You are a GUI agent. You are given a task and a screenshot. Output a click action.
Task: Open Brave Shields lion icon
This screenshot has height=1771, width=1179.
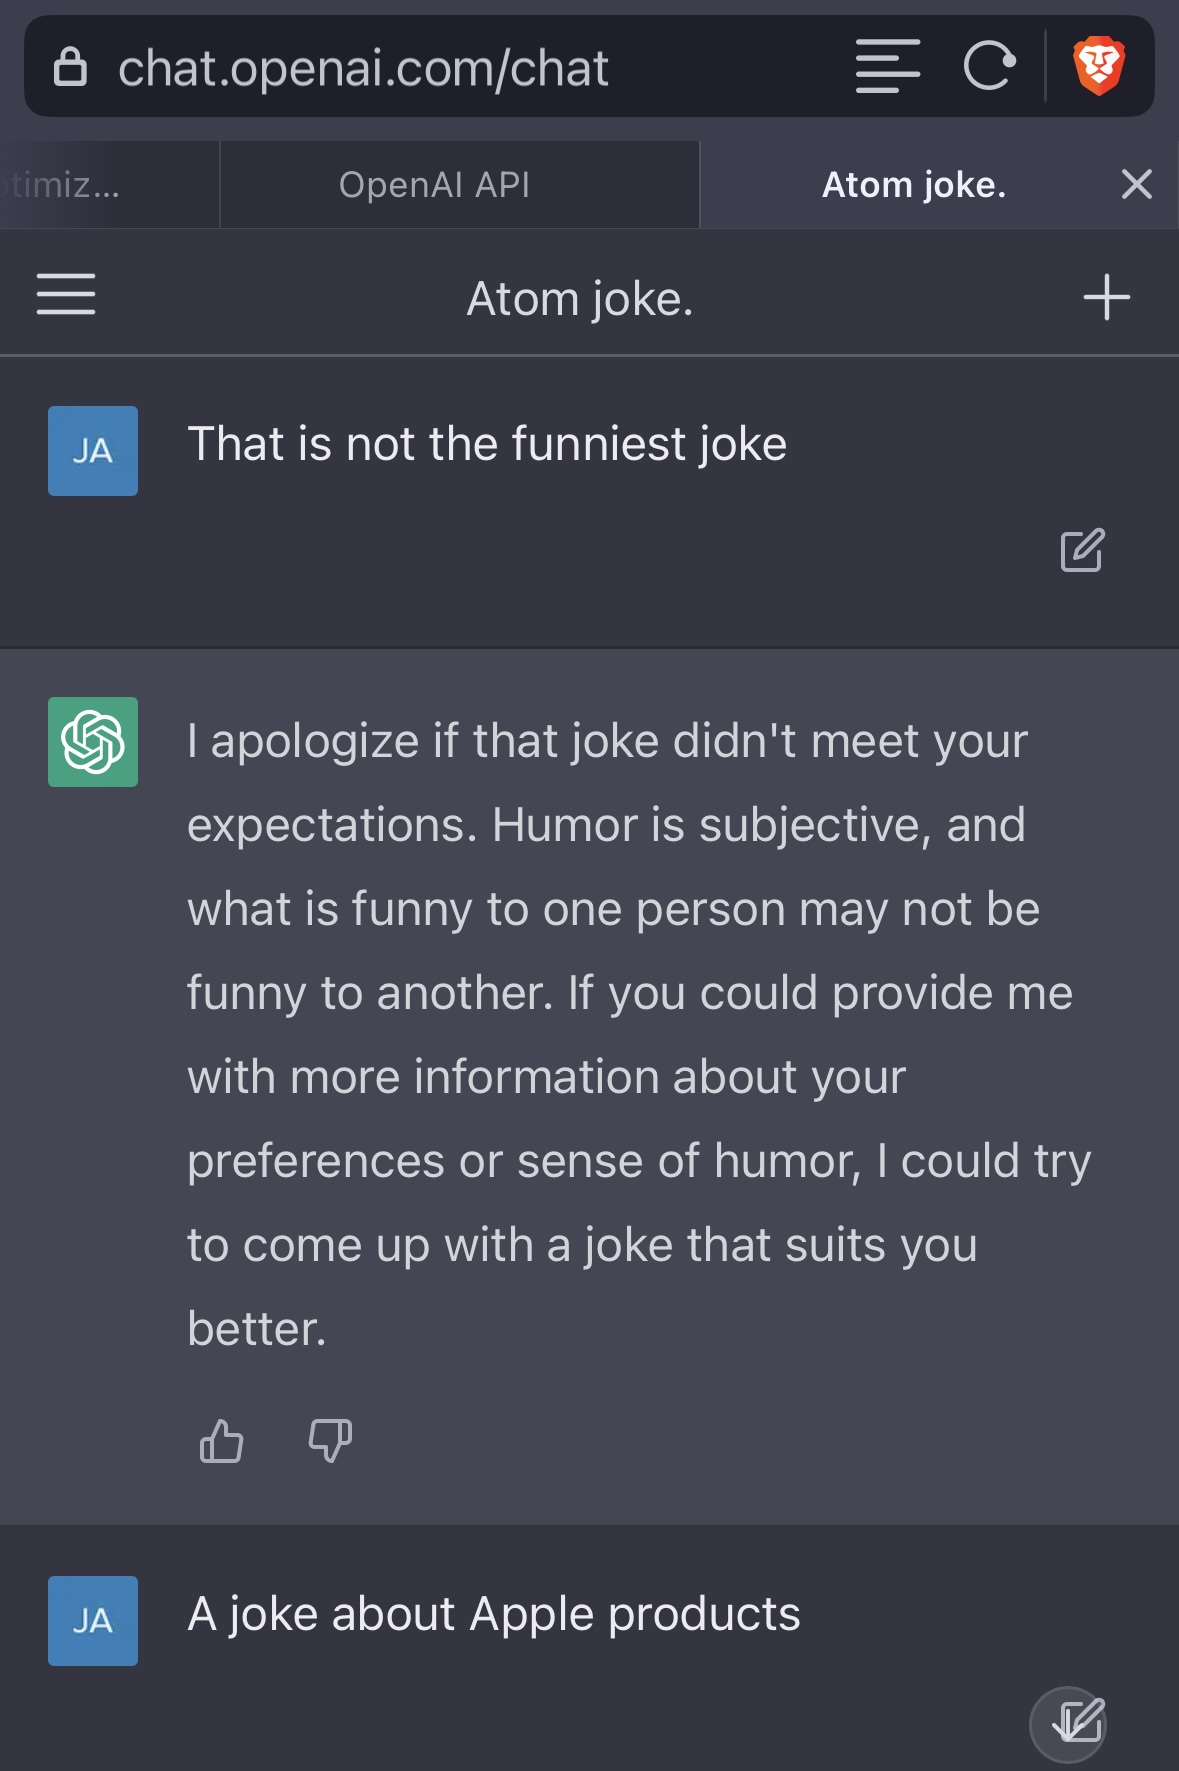click(x=1099, y=67)
